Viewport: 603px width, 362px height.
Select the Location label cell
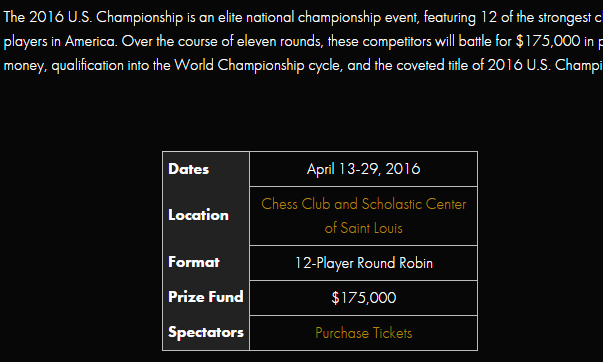coord(206,215)
